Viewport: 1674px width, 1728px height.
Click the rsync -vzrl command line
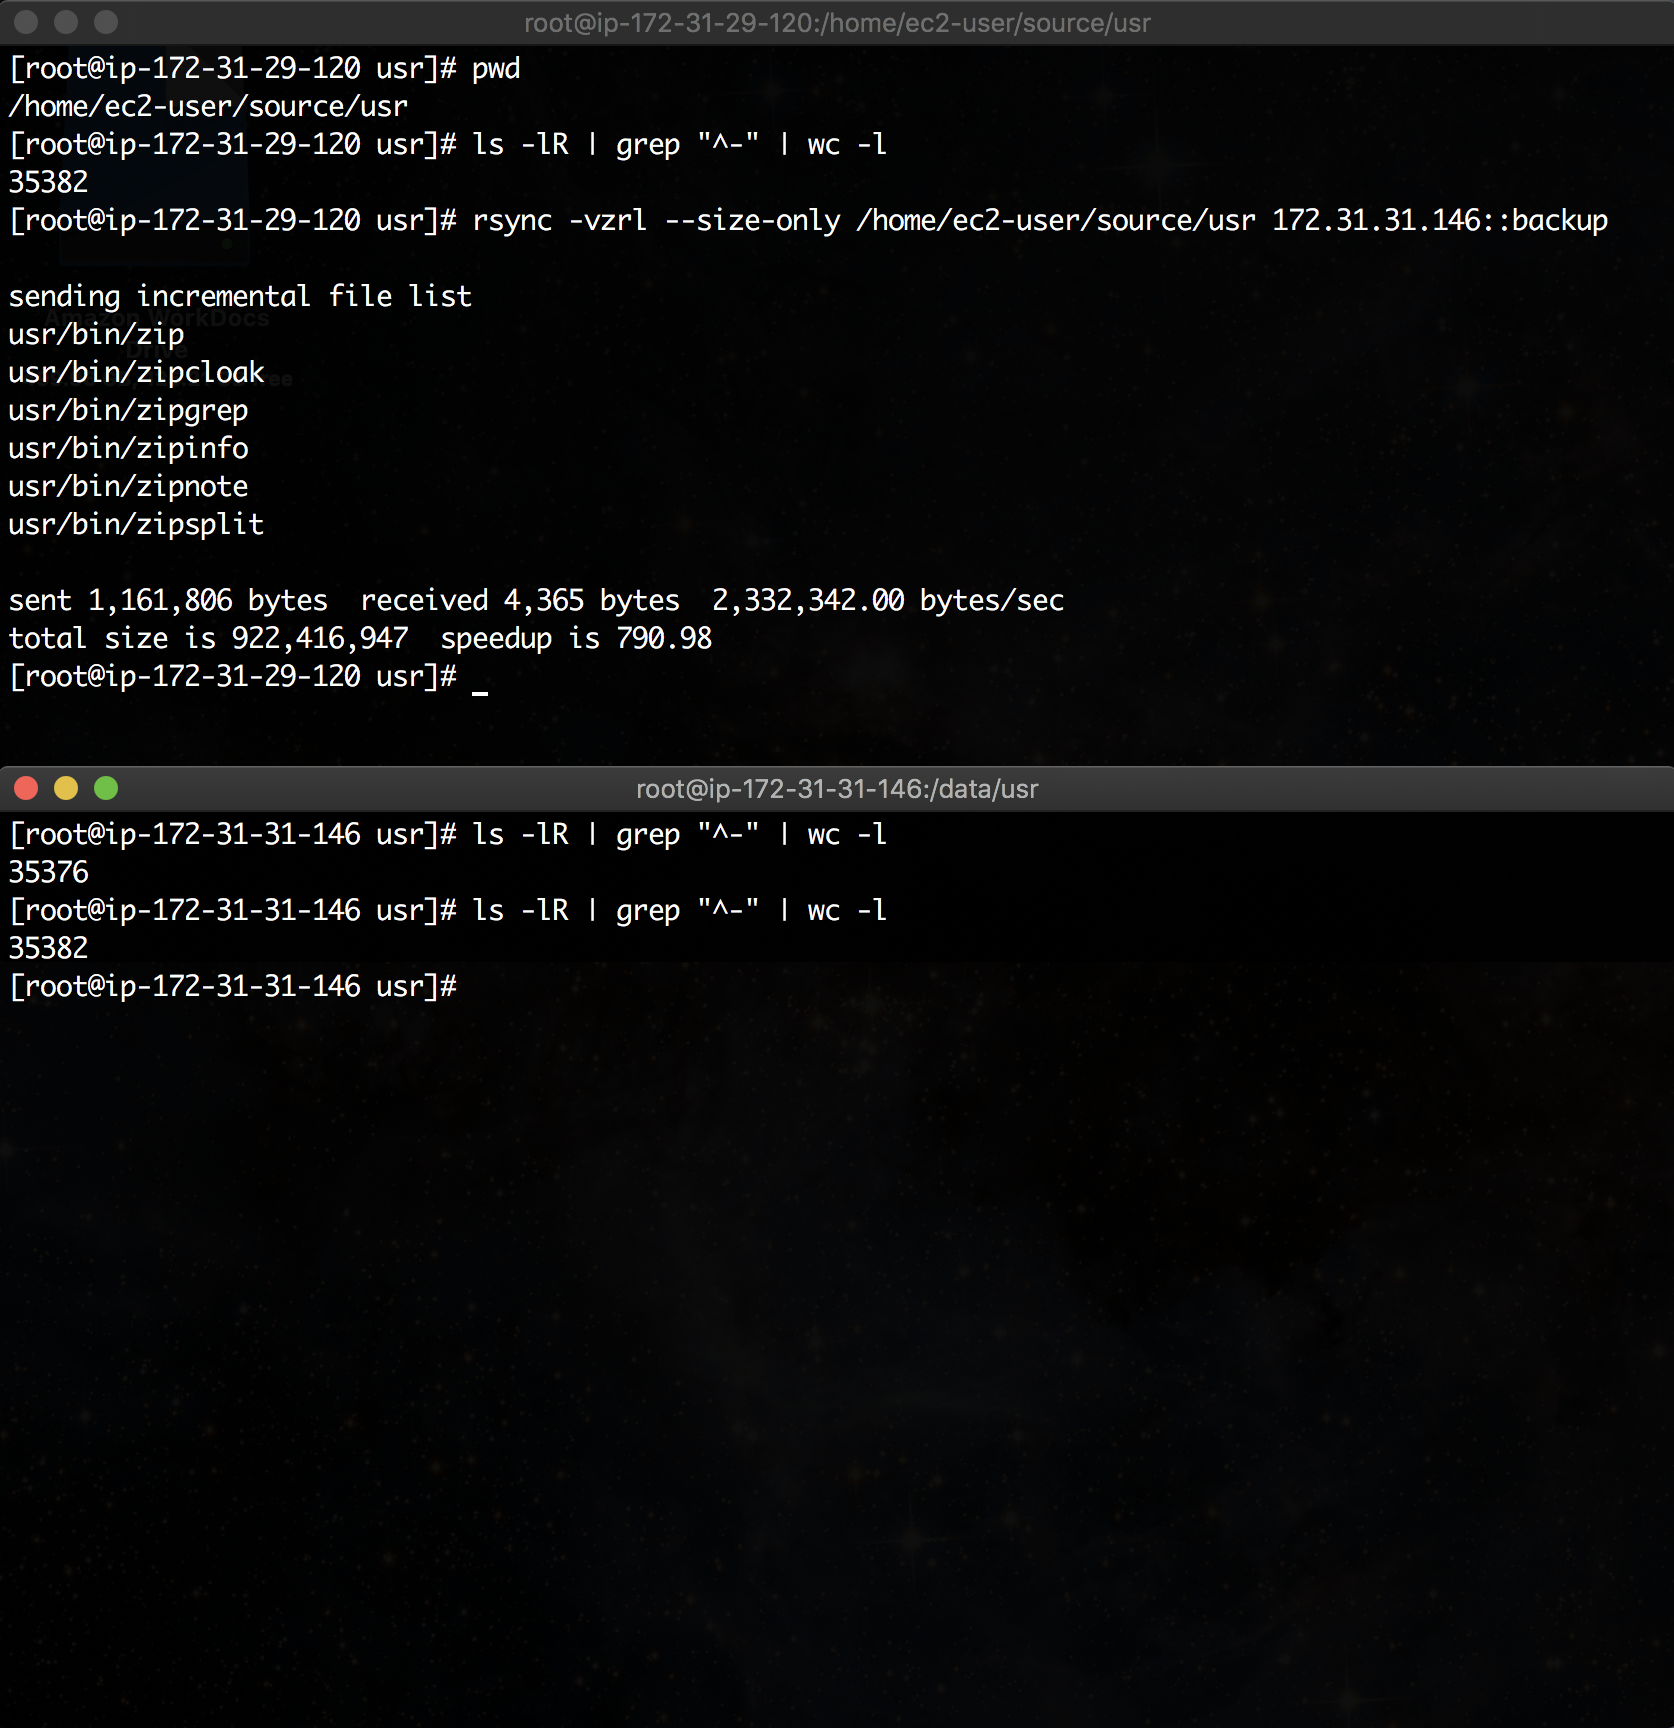pos(1040,221)
